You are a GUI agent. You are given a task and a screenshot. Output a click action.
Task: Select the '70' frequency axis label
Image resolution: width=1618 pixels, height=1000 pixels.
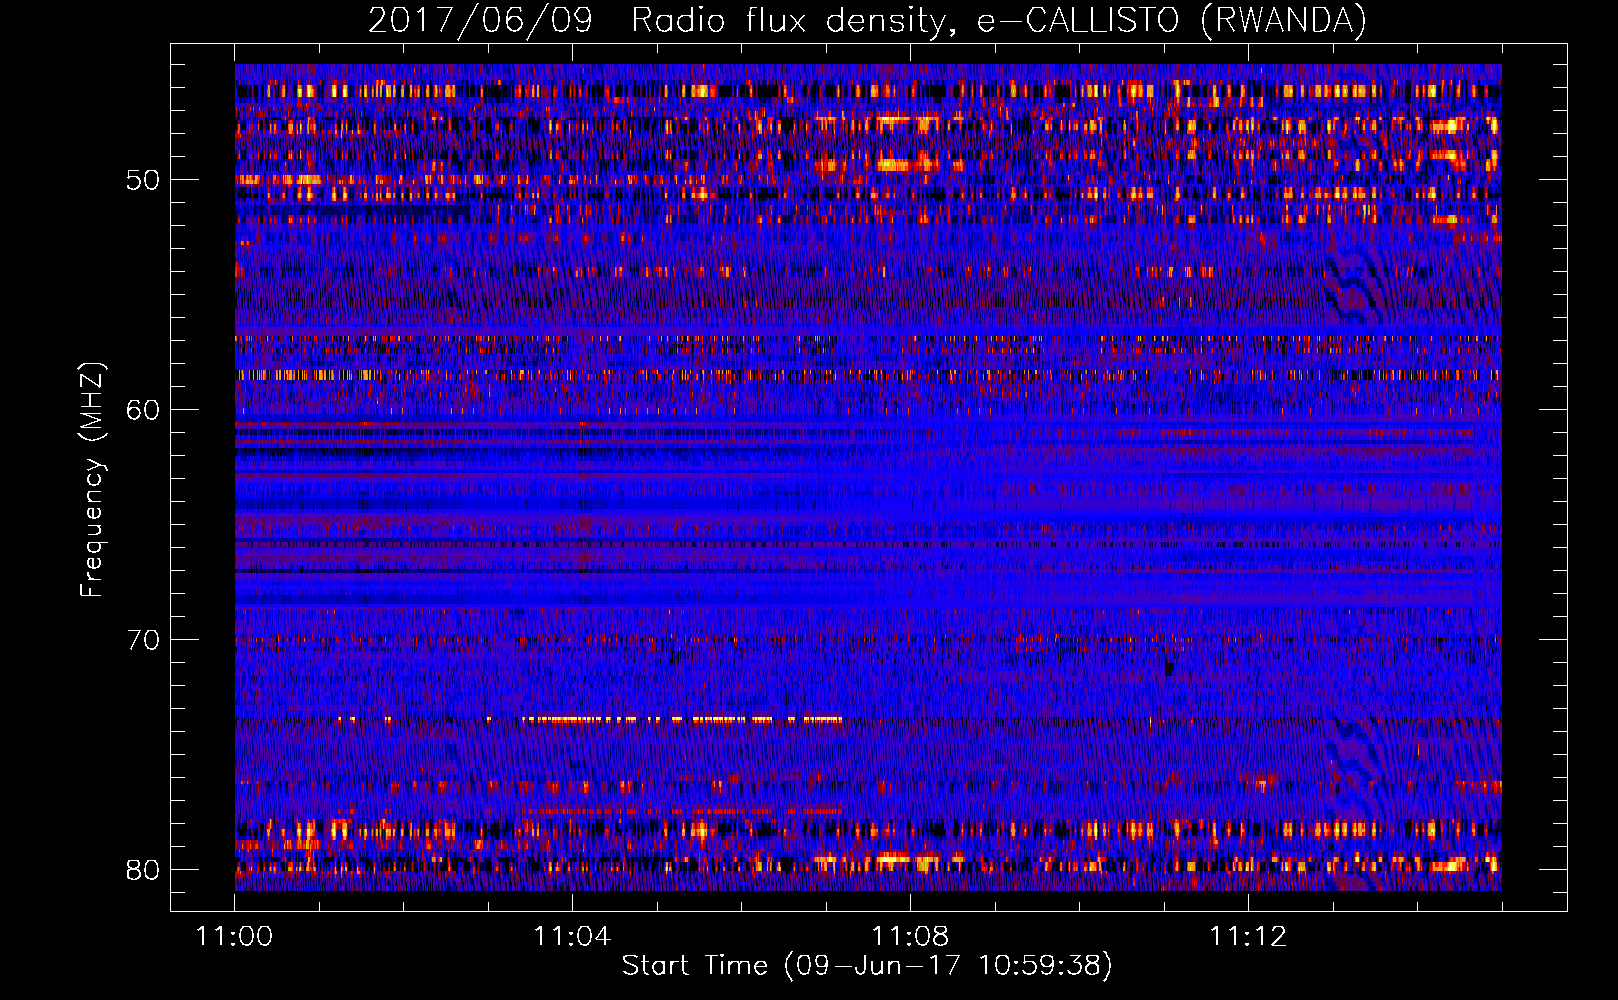coord(143,641)
